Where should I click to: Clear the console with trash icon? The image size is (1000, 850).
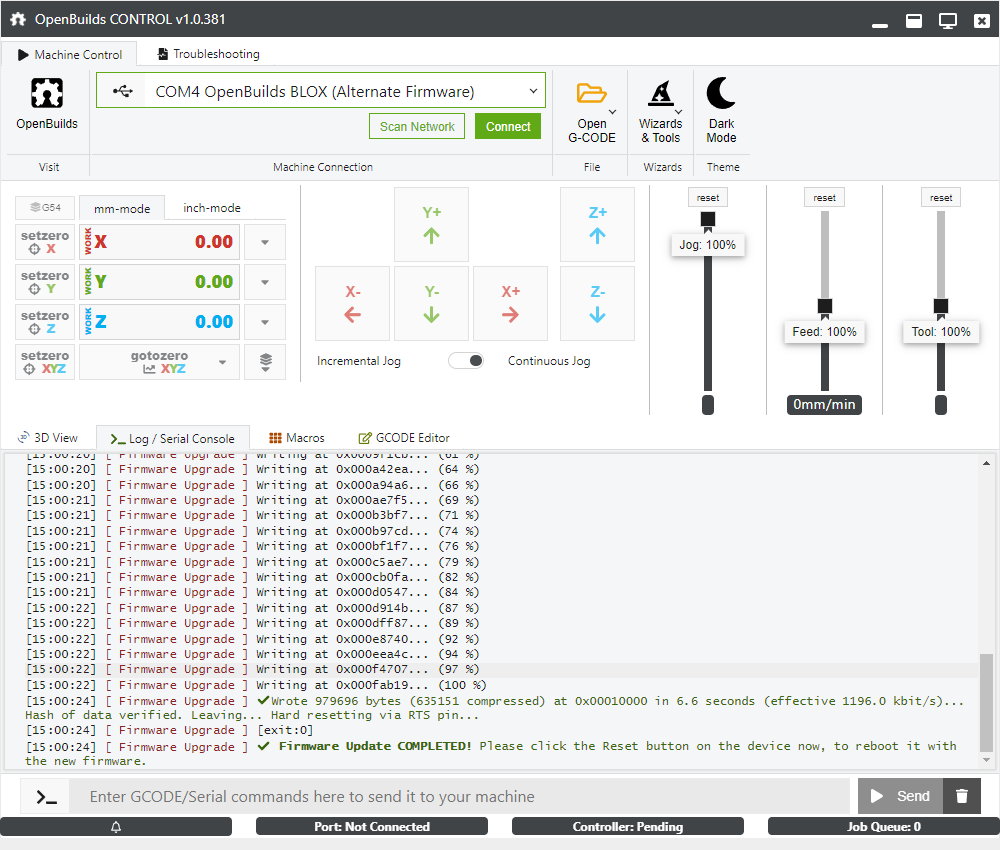tap(962, 796)
